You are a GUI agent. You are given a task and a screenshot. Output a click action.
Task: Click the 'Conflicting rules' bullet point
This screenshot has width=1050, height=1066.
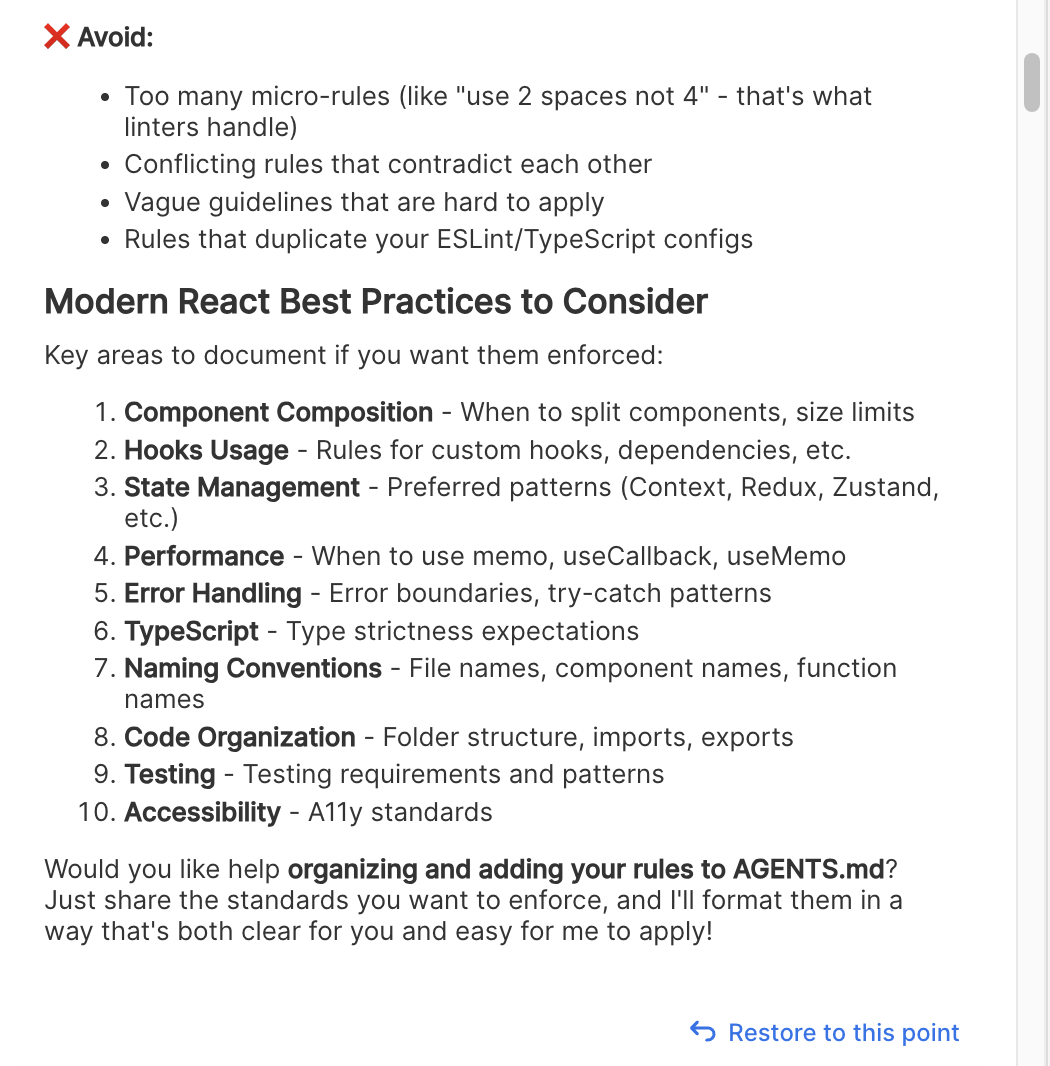point(388,164)
